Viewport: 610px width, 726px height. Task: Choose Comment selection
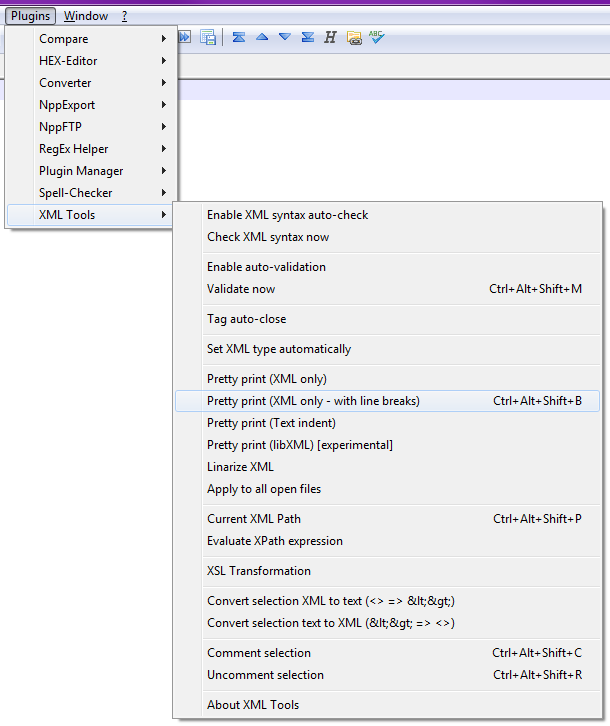pos(387,653)
